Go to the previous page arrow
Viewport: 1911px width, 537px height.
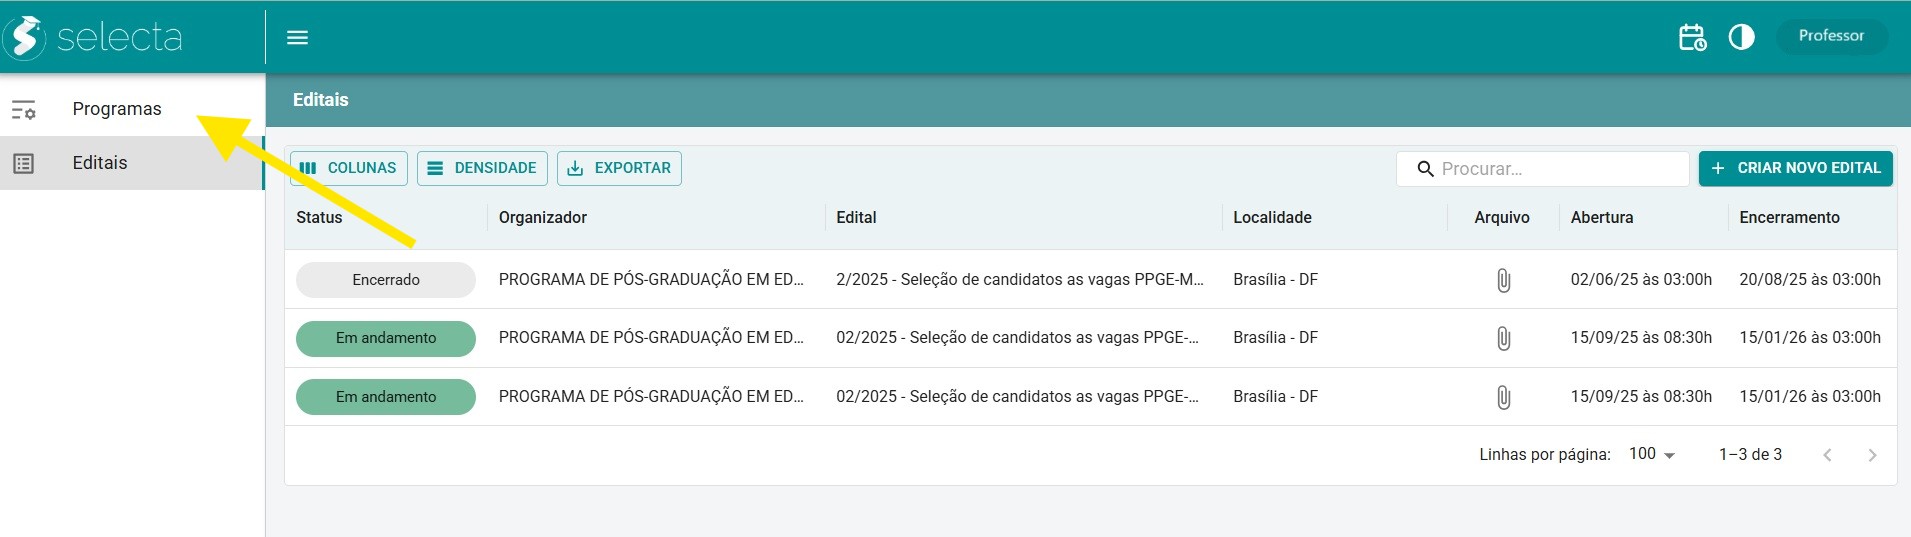click(1827, 455)
